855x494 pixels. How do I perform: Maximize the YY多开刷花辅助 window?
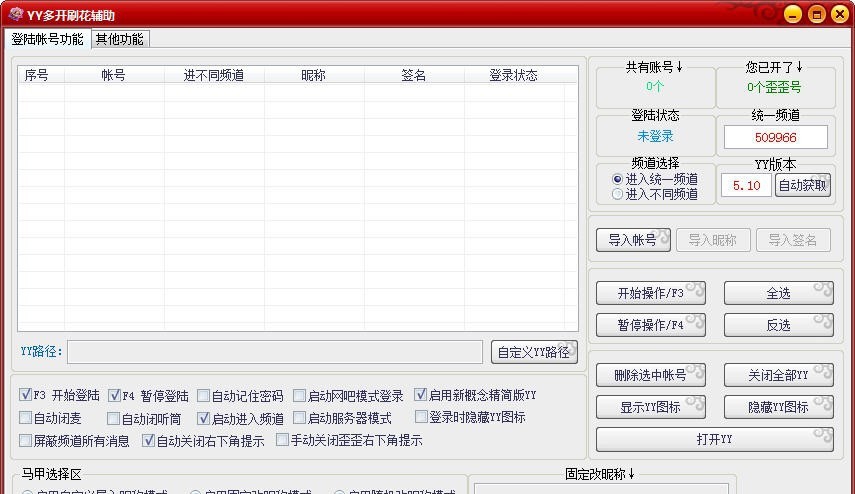tap(816, 14)
